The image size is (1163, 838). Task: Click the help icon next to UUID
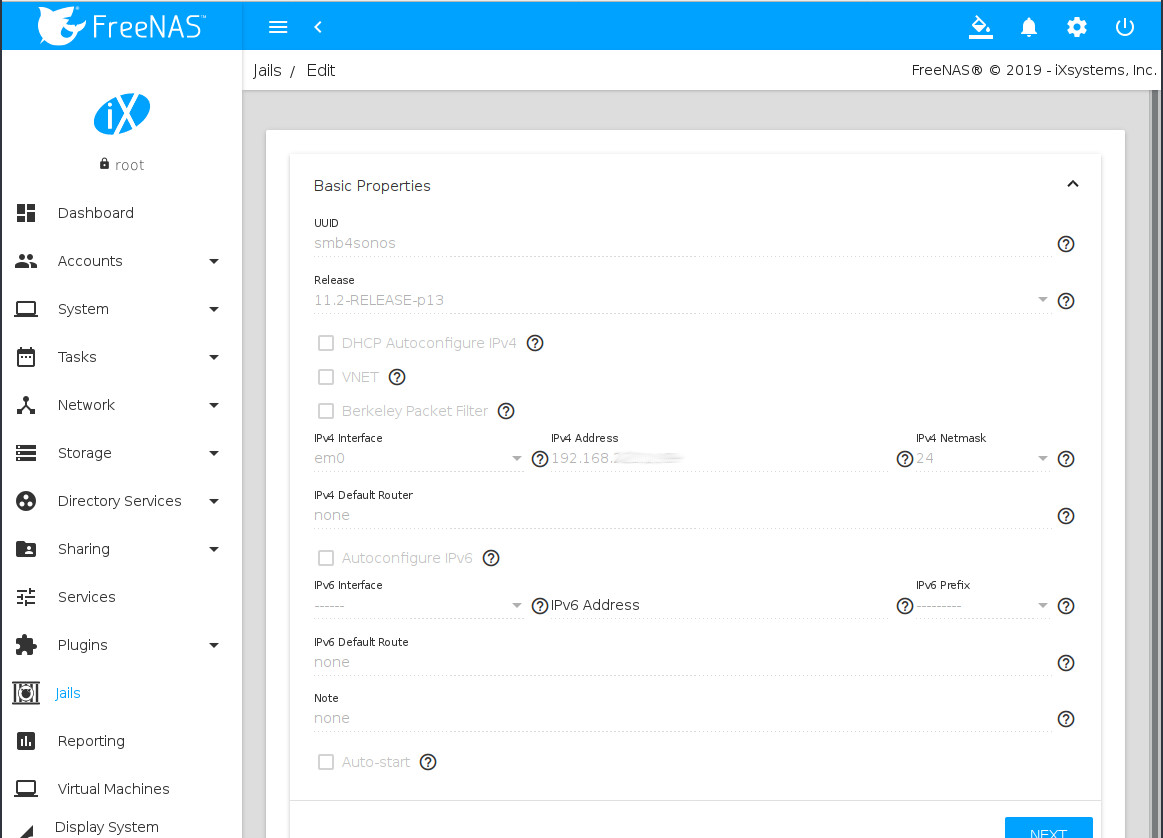1066,244
